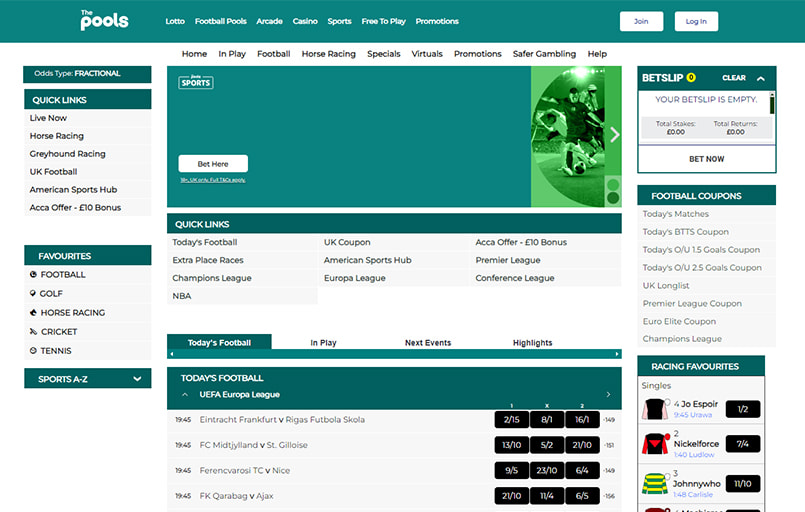
Task: Open Eintracht Frankfurt v Rigas Futbola Skola
Action: tap(282, 420)
